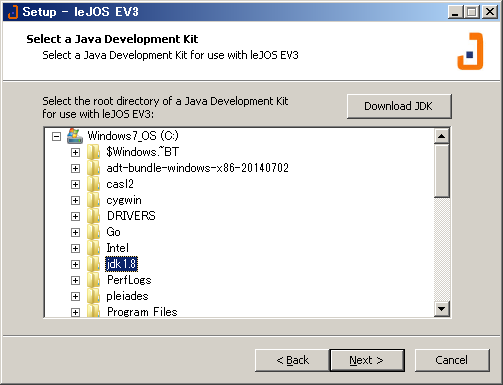The height and width of the screenshot is (385, 503).
Task: Expand the cygwin folder node
Action: [x=75, y=200]
